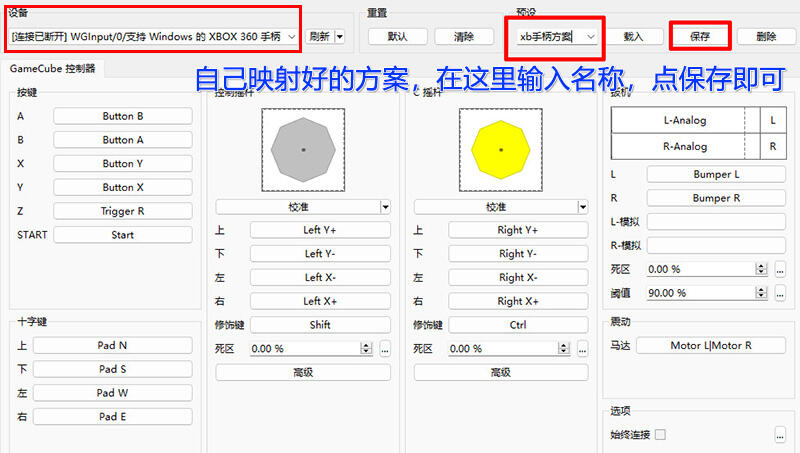Expand C-stick 校准 dropdown arrow
The image size is (800, 453).
click(x=583, y=207)
